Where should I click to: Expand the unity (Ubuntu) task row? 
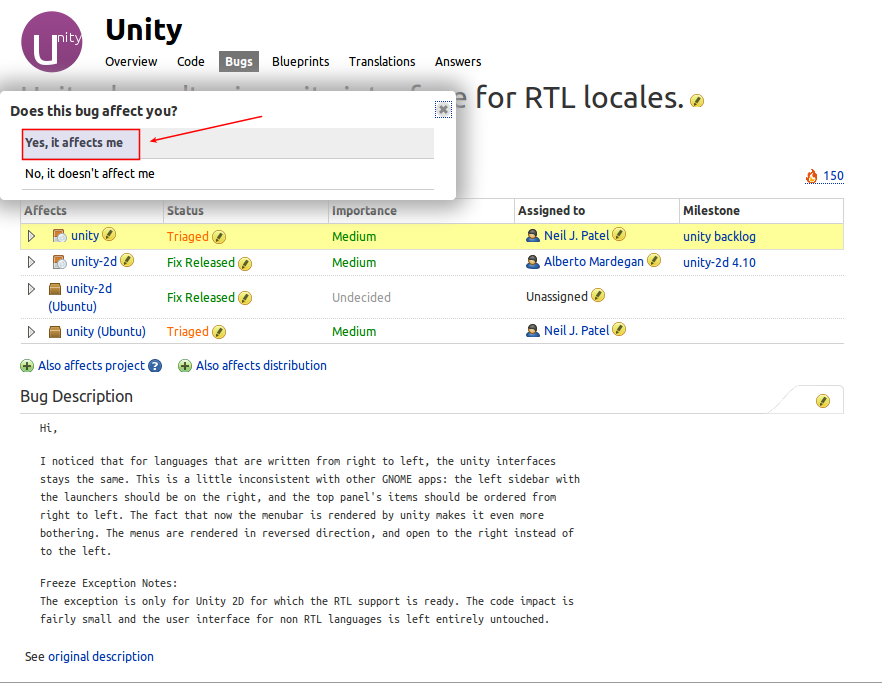point(31,331)
